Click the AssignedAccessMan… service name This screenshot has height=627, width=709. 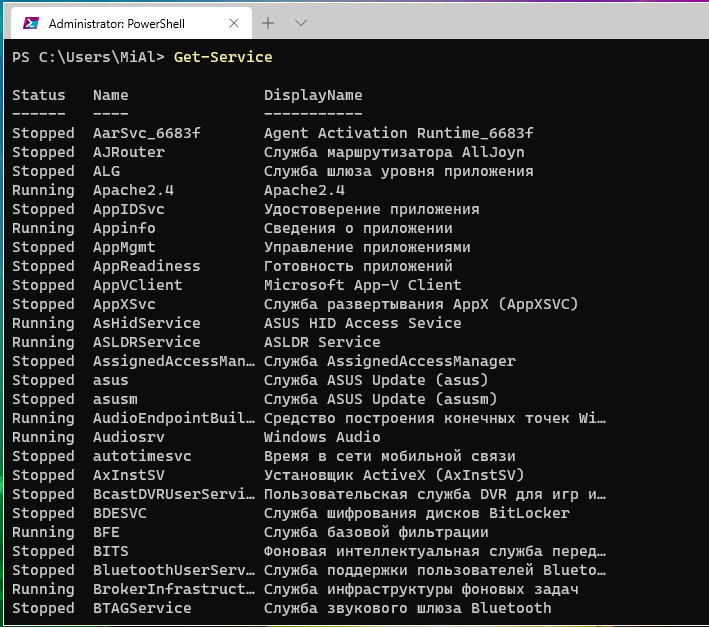[x=174, y=361]
